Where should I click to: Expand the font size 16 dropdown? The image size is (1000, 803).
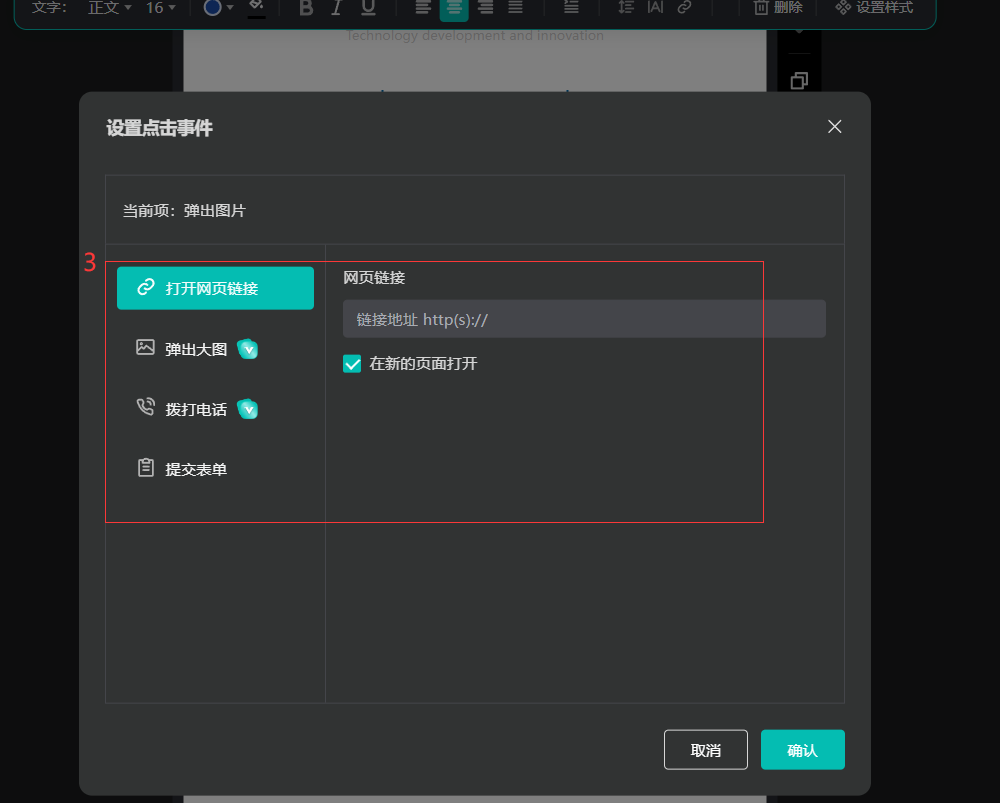point(160,8)
